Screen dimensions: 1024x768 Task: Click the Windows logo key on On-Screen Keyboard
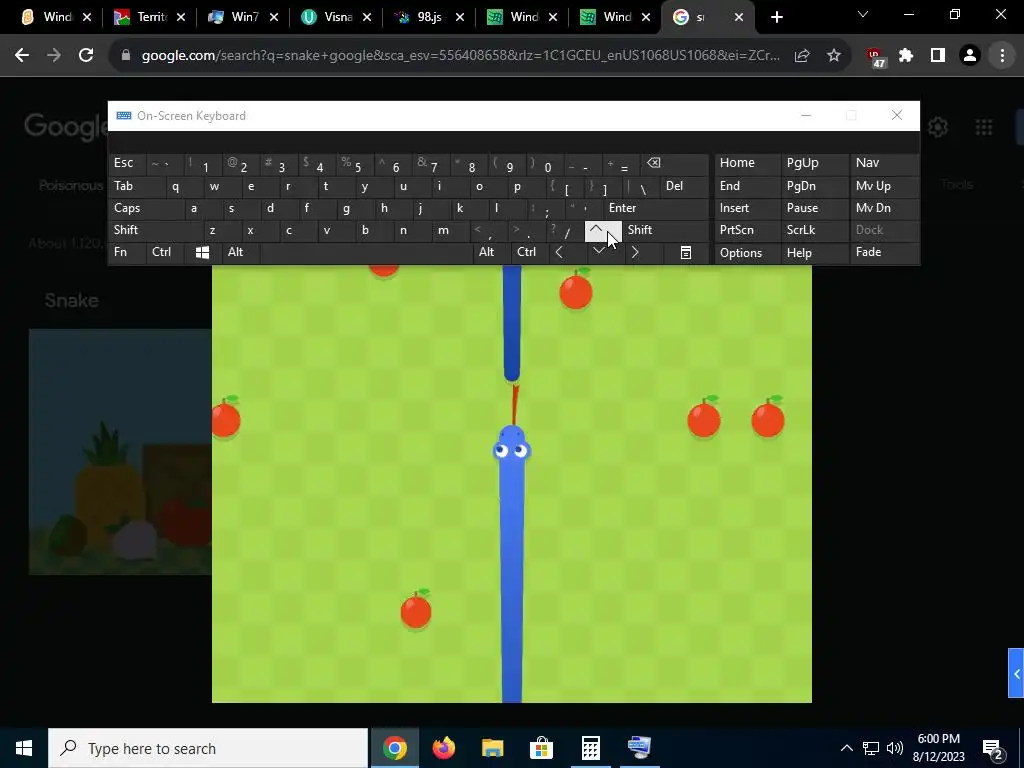coord(202,252)
